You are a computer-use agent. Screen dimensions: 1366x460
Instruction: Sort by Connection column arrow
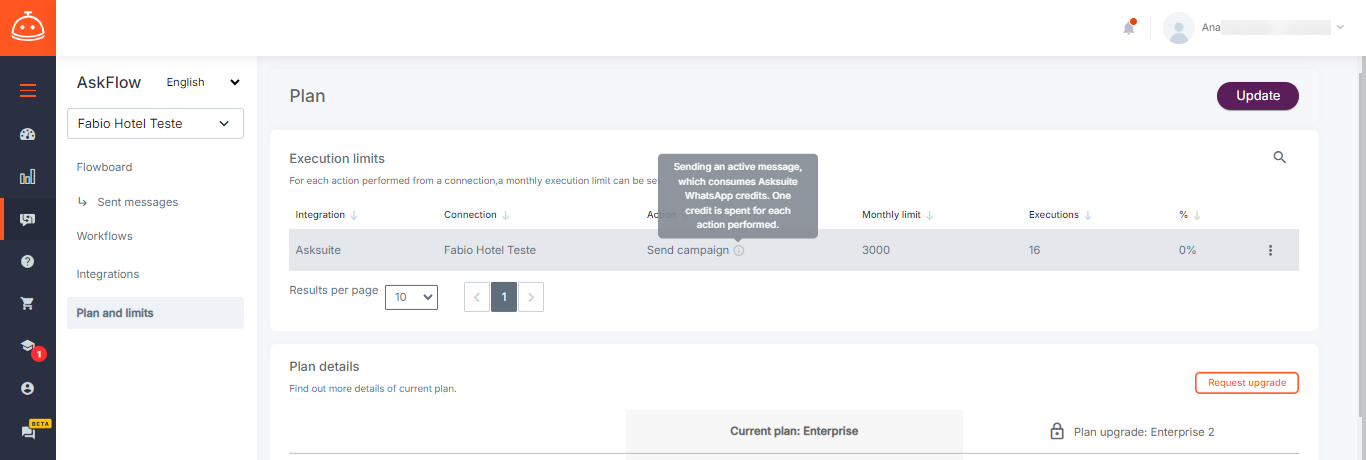[505, 215]
